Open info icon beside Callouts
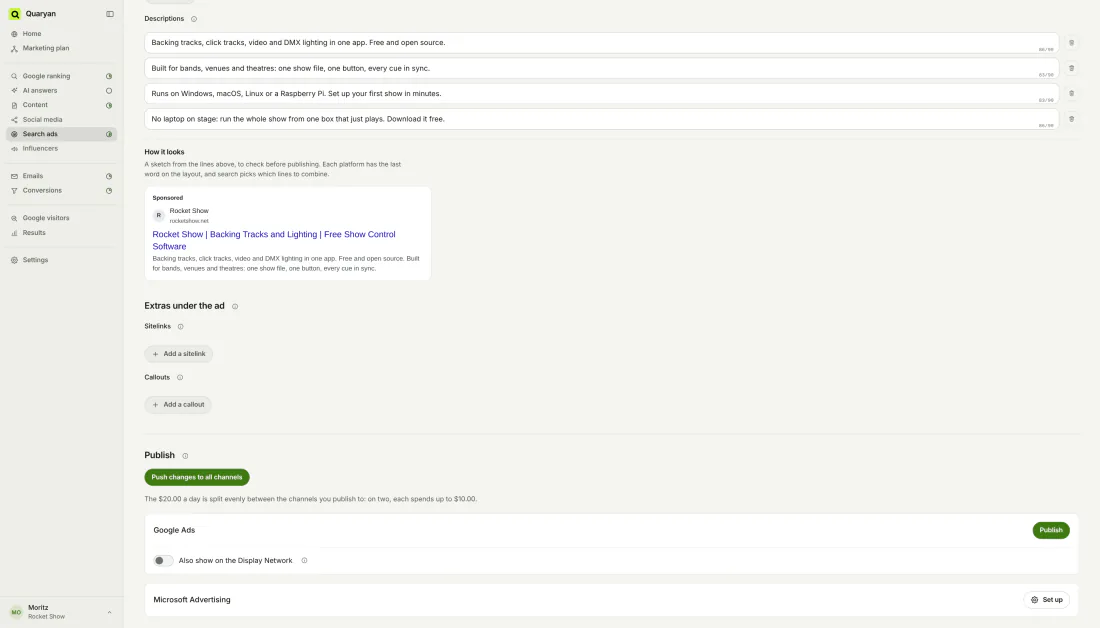 pos(180,378)
